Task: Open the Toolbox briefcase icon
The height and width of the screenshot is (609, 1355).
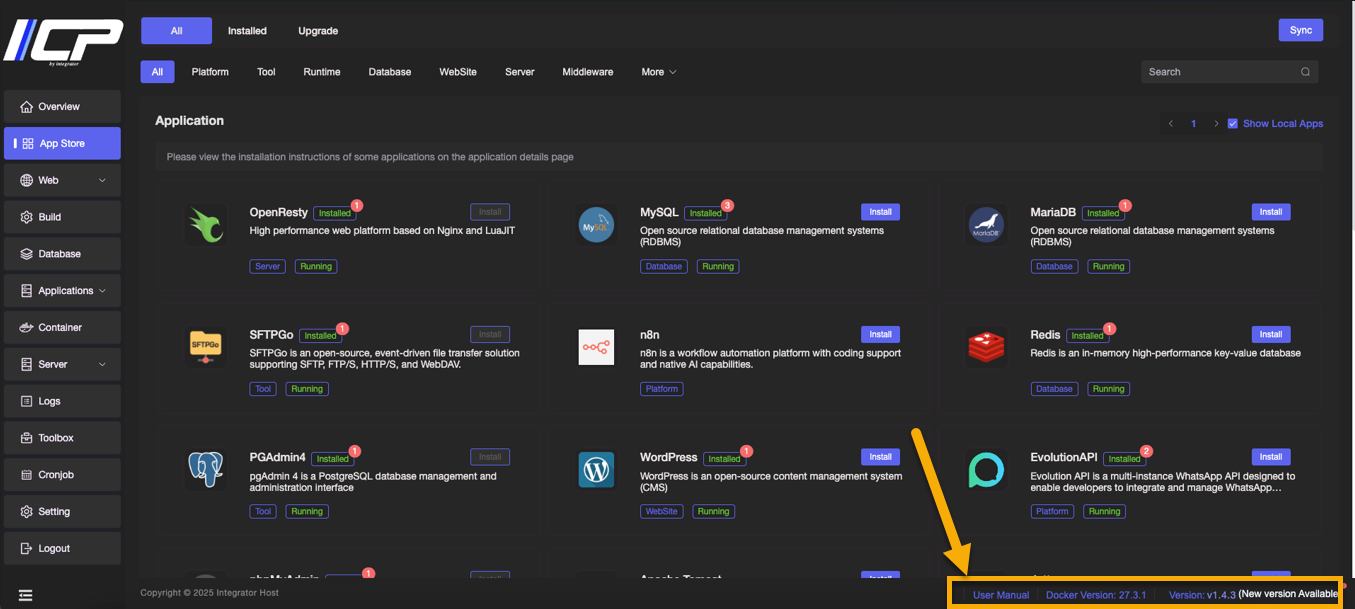Action: pos(26,438)
